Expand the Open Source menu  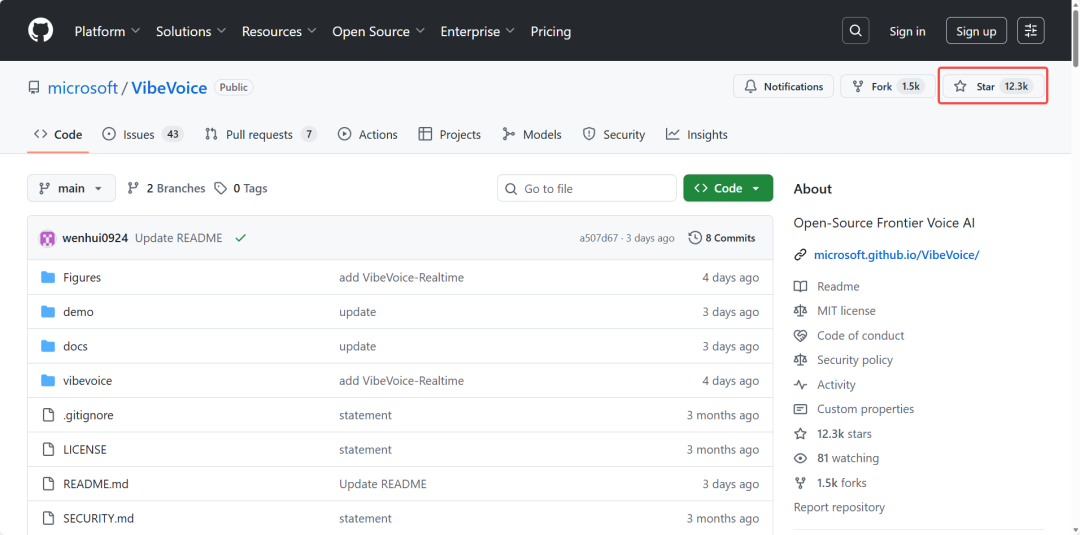tap(378, 32)
